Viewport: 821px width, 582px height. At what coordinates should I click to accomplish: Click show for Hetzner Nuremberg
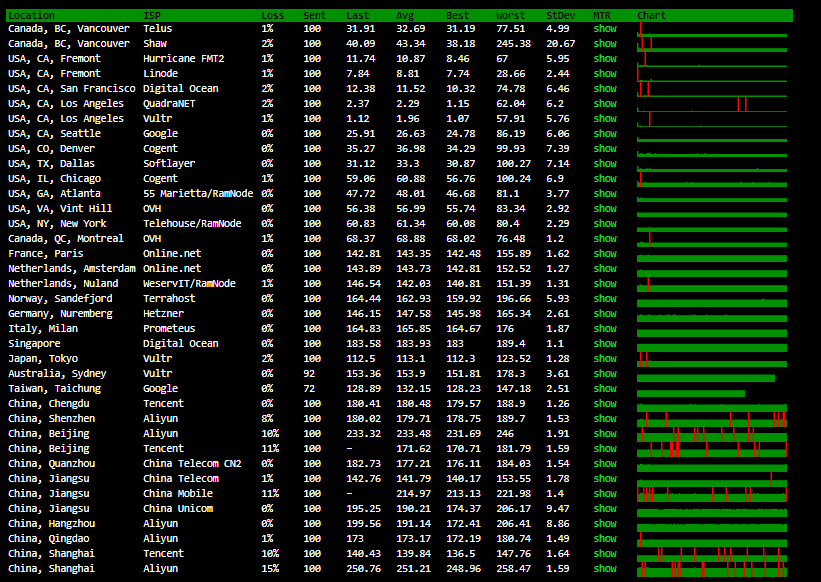pos(605,314)
